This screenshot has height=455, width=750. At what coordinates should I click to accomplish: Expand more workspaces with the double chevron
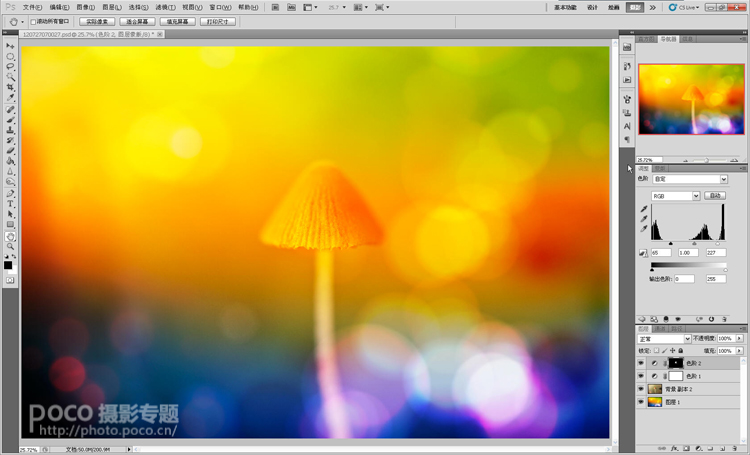[x=652, y=7]
